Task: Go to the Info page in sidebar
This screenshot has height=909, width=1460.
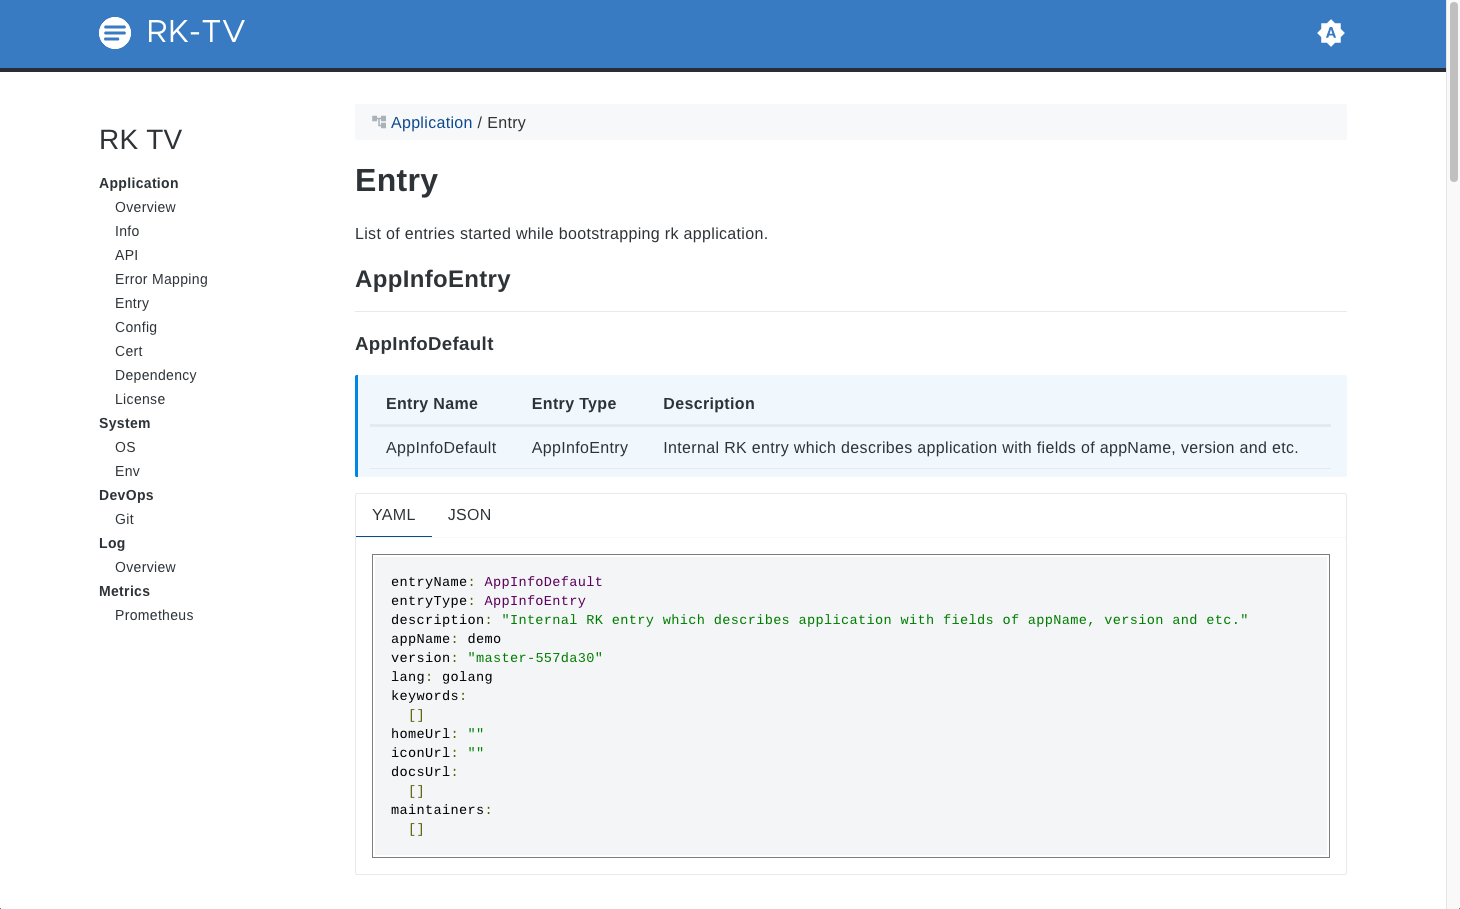Action: (x=127, y=231)
